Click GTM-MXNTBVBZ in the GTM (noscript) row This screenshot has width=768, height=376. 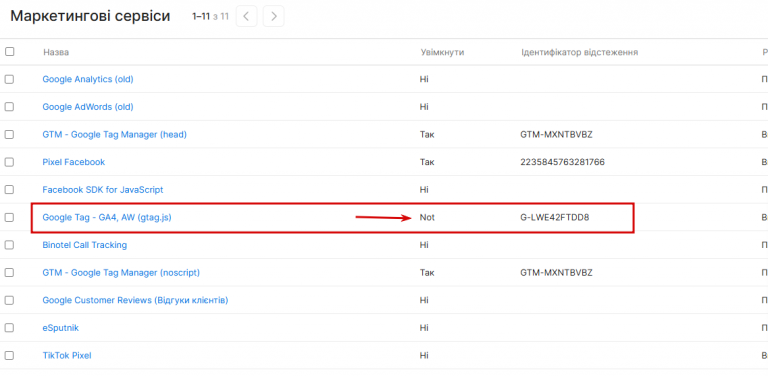(556, 273)
